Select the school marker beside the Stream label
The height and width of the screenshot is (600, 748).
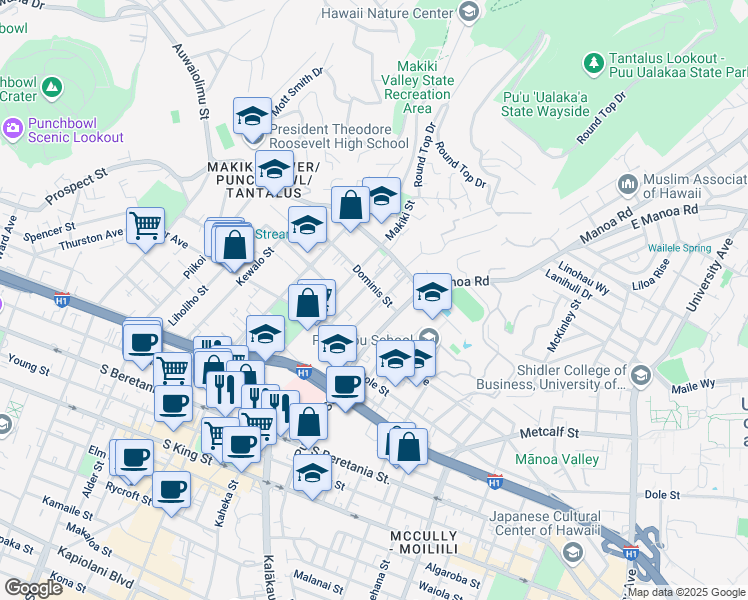(x=307, y=225)
